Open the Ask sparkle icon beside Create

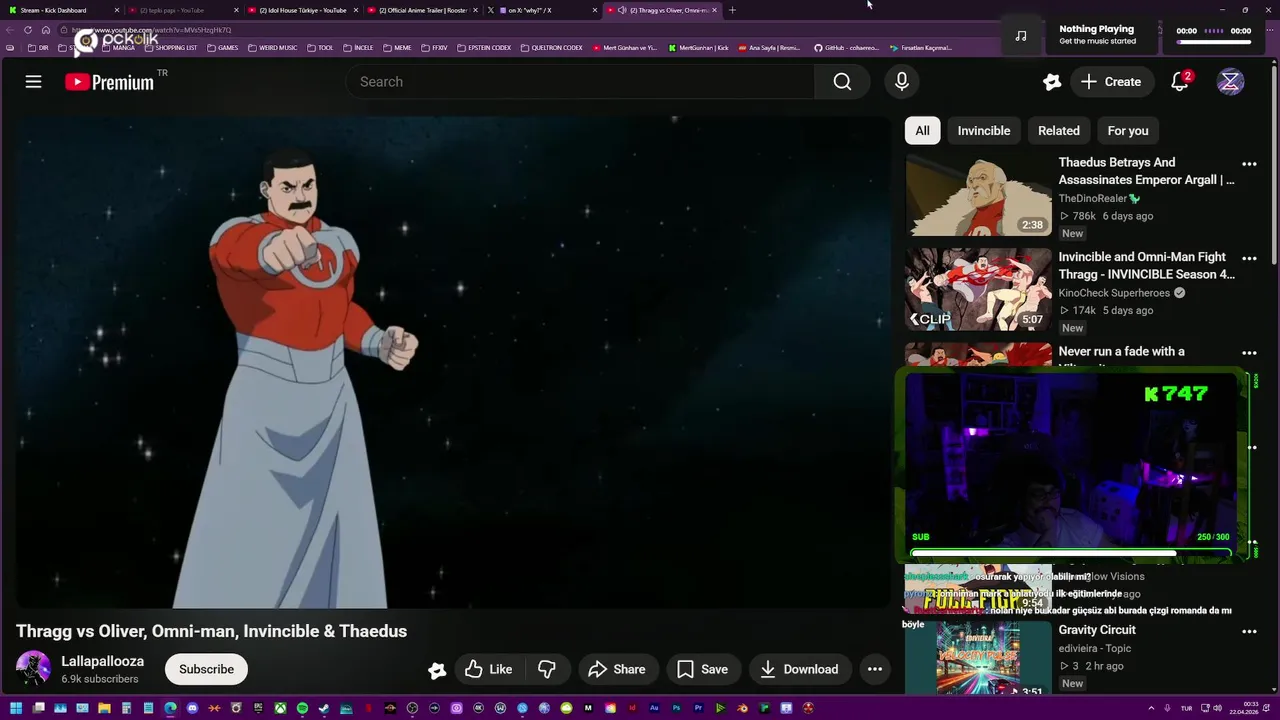pos(1051,82)
